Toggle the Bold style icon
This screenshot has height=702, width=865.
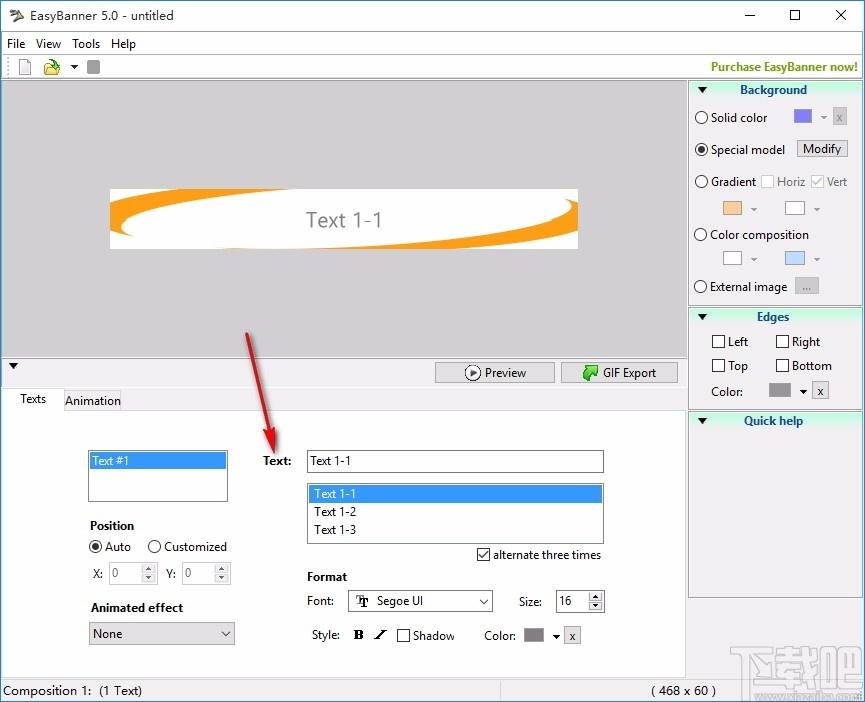pyautogui.click(x=359, y=635)
